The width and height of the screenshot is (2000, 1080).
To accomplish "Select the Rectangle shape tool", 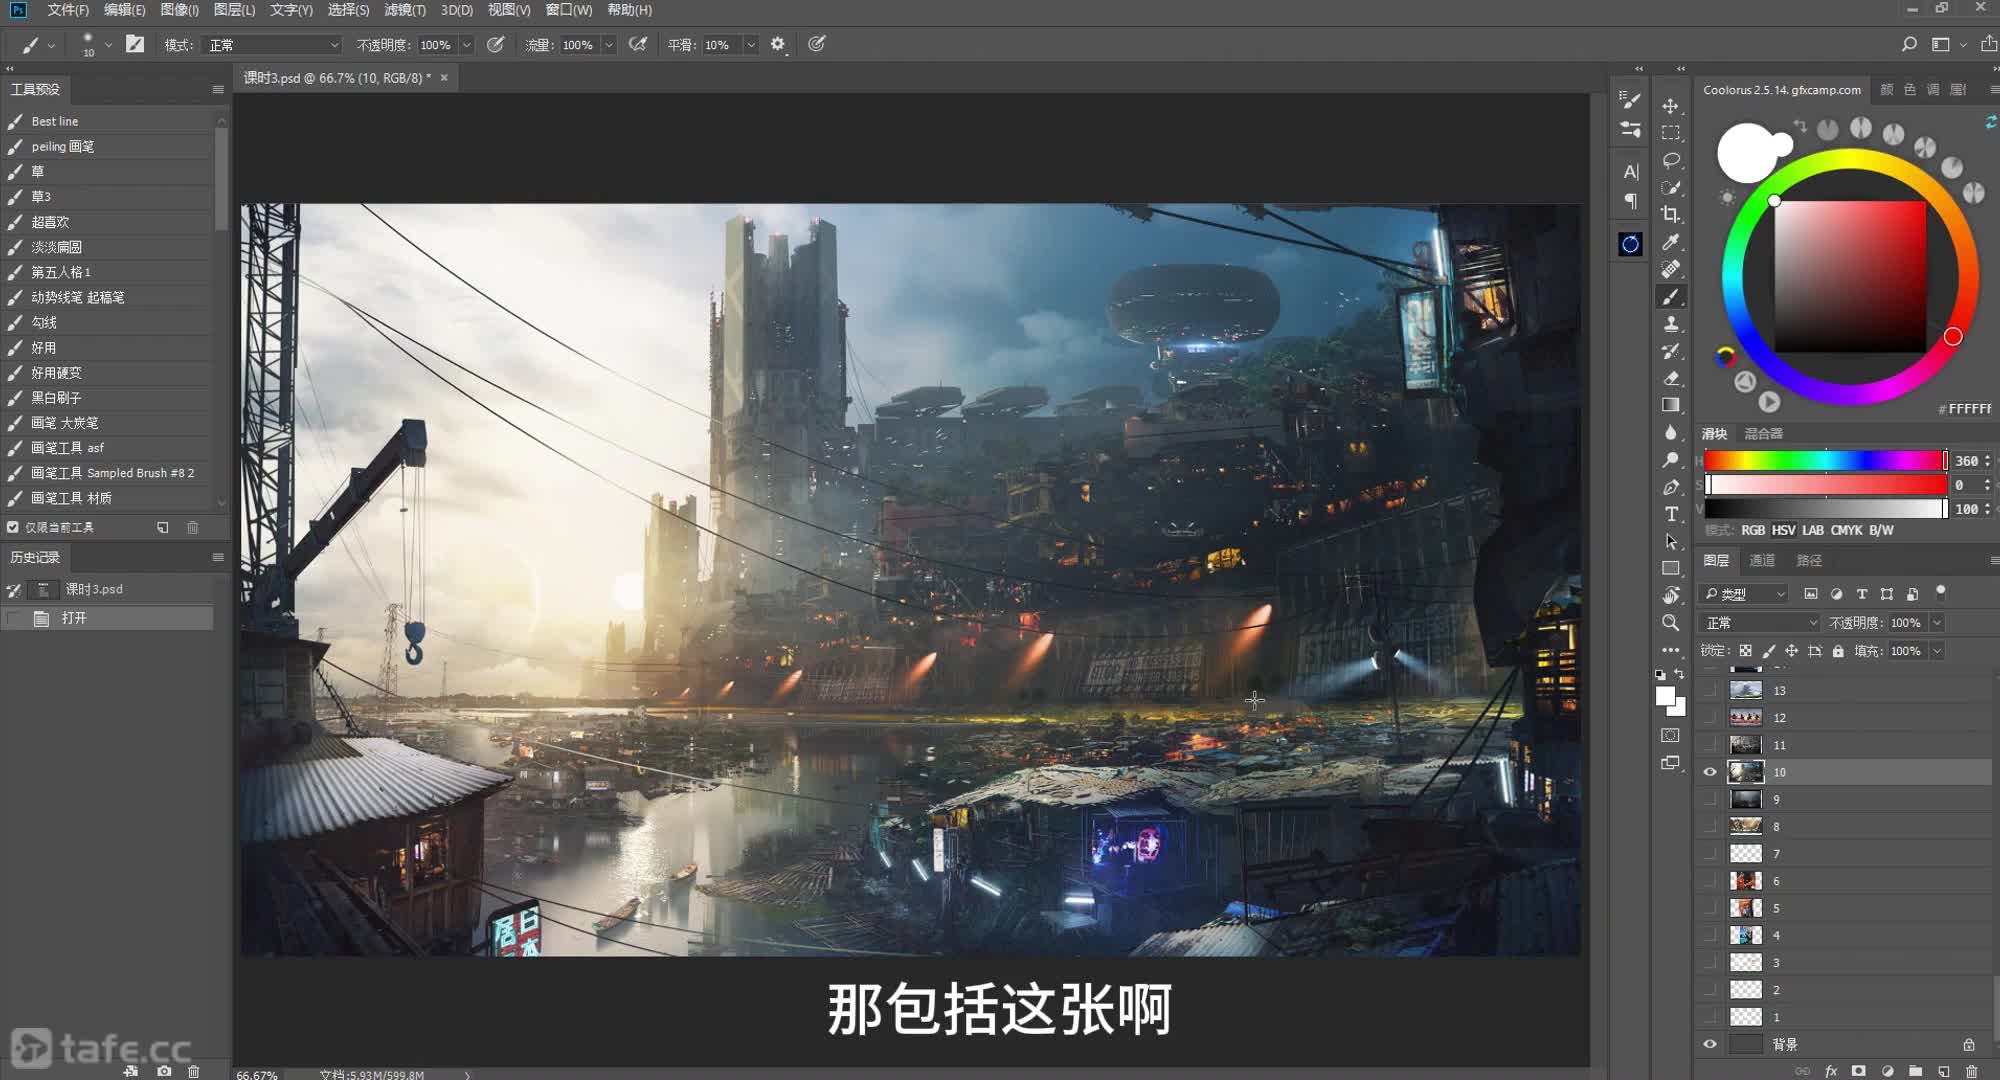I will click(x=1670, y=568).
